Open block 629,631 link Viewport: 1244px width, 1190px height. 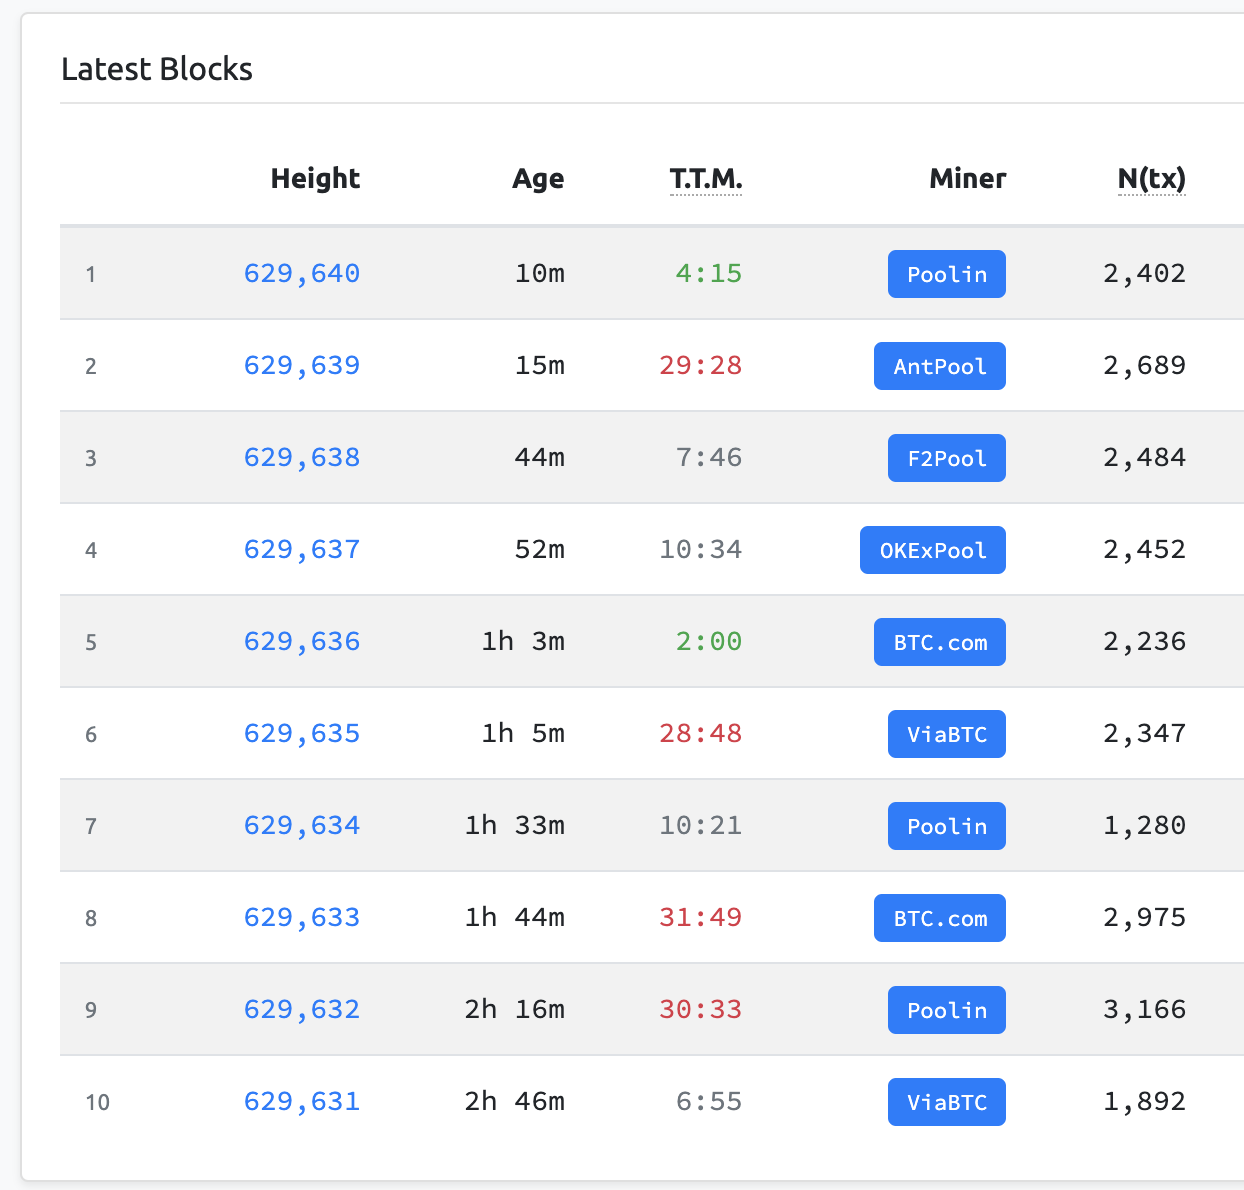(x=302, y=1101)
